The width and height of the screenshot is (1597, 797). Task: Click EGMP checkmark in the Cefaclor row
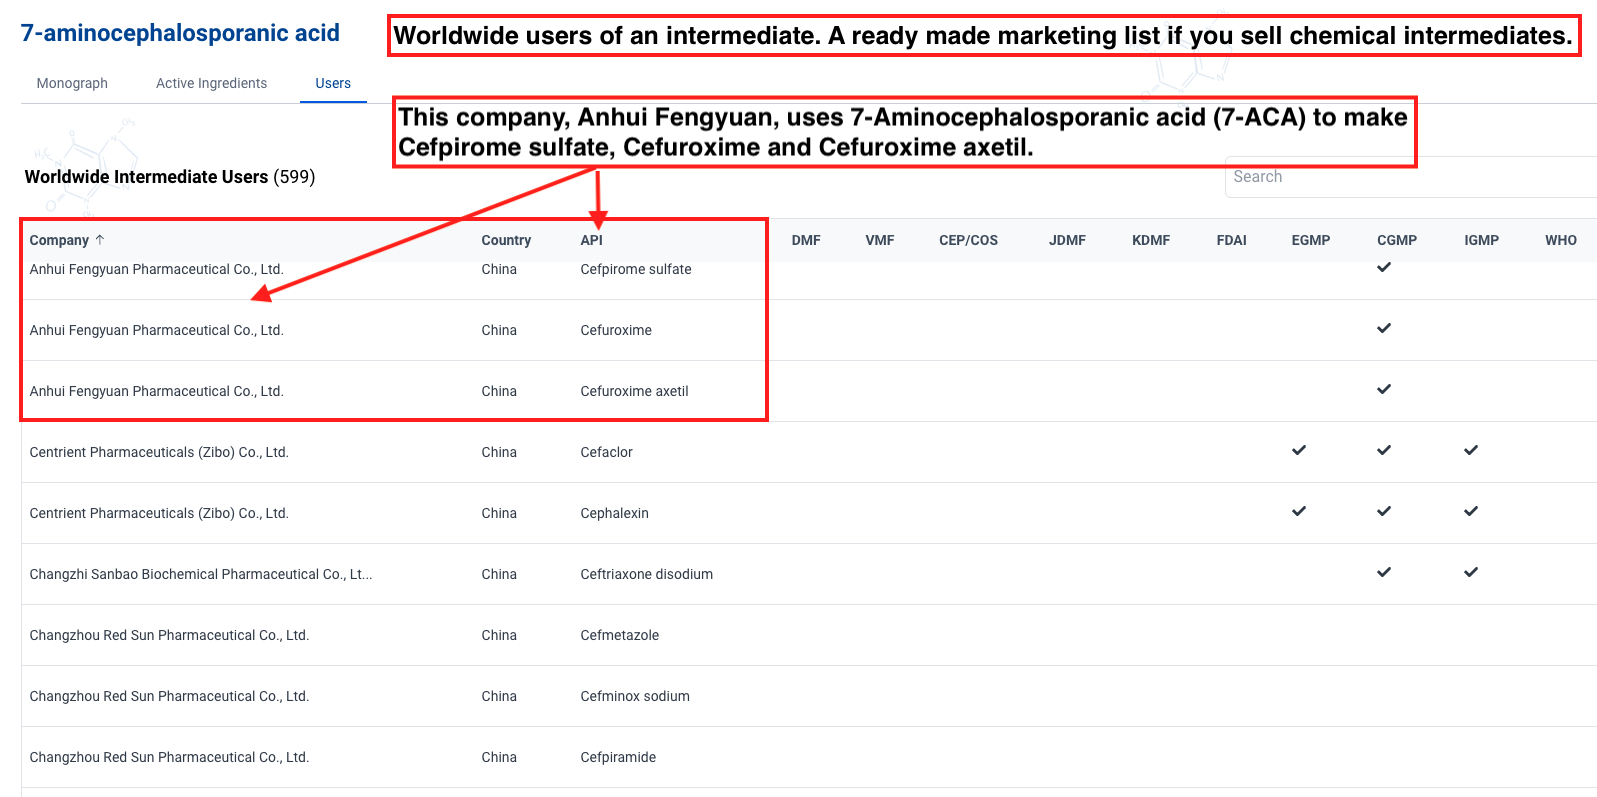point(1299,450)
